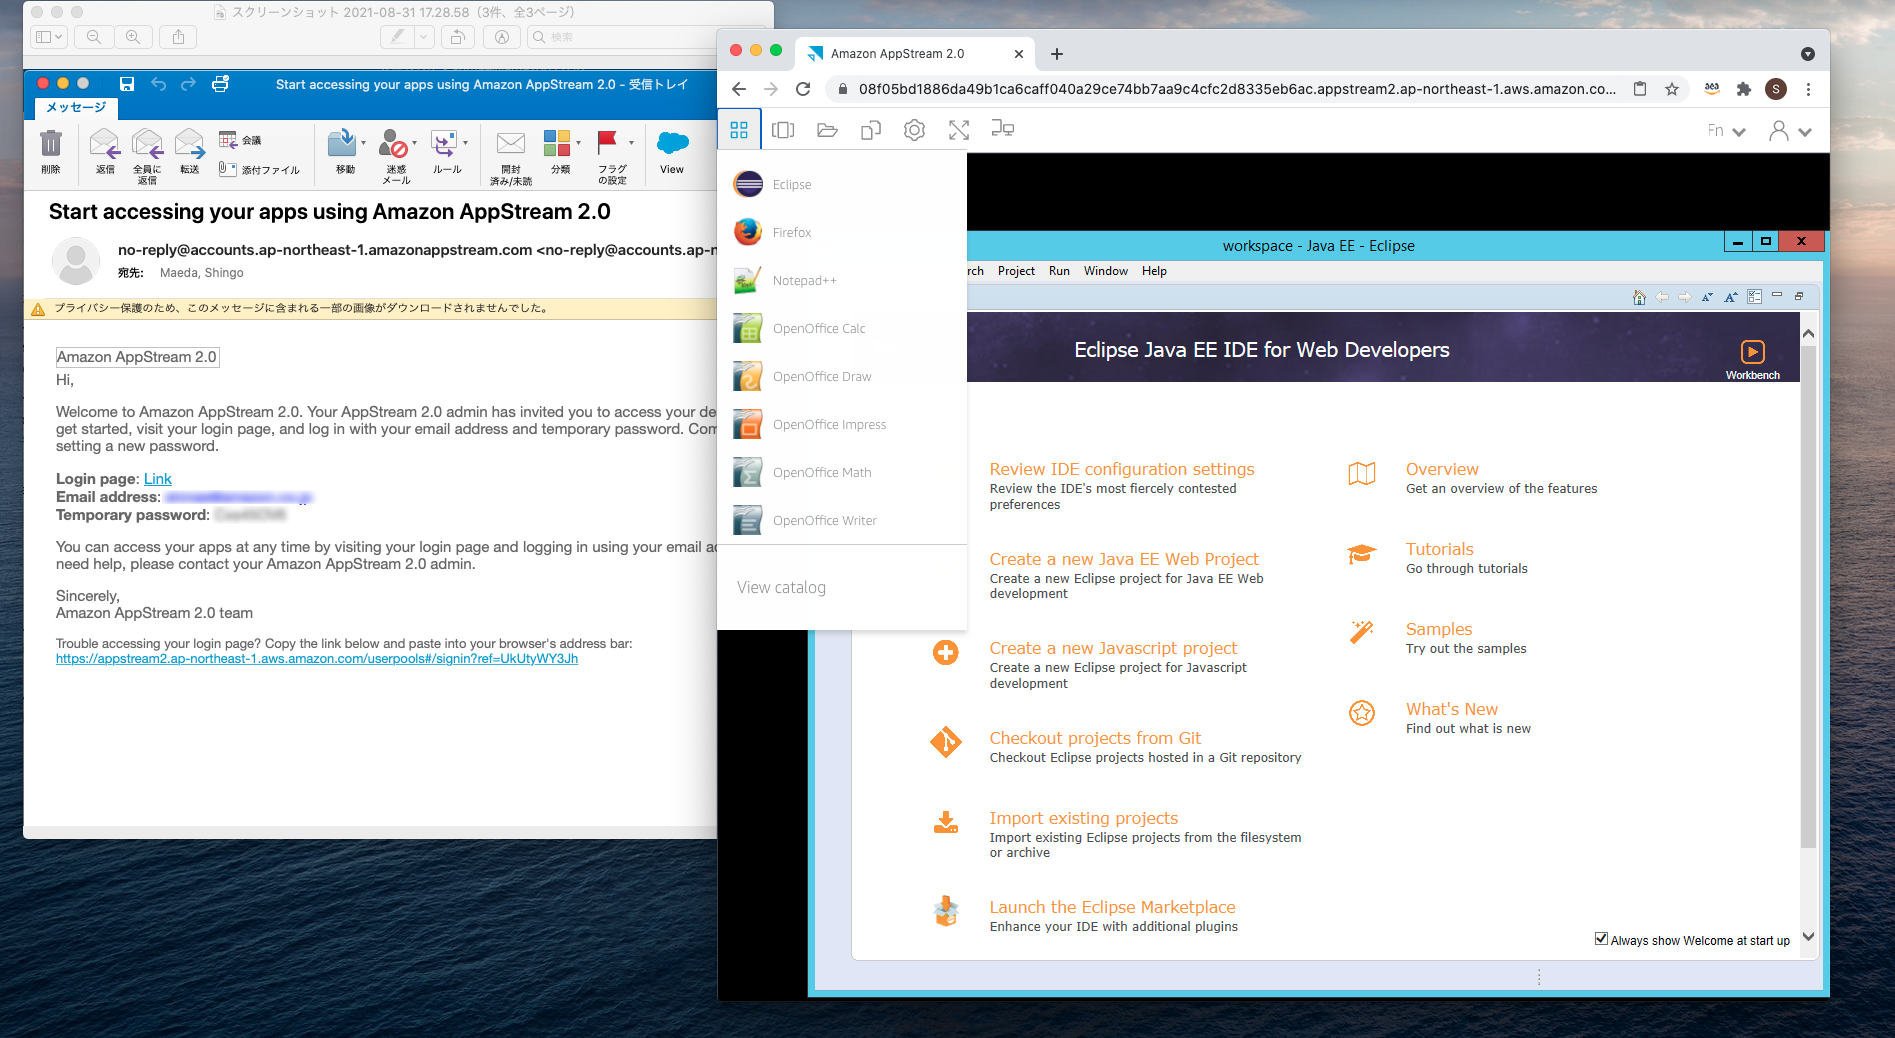1895x1038 pixels.
Task: Click the AppStream clipboard copy icon
Action: [x=871, y=130]
